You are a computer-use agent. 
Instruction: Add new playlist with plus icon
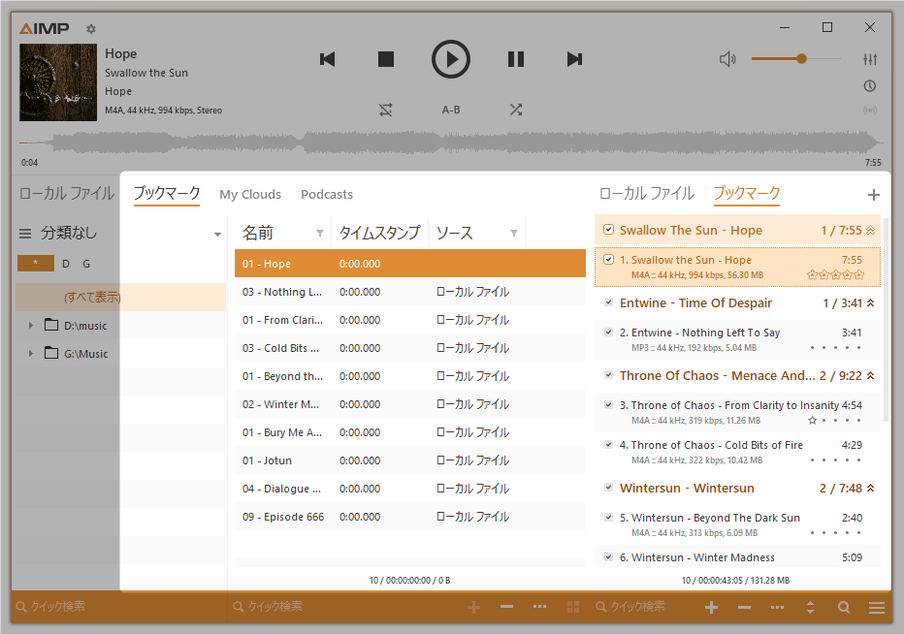tap(873, 195)
